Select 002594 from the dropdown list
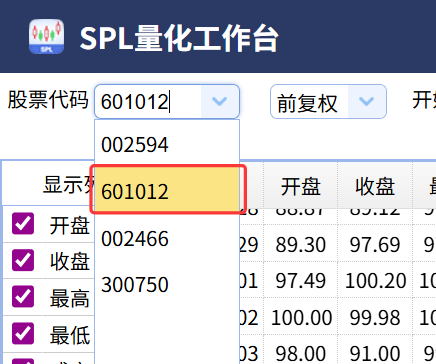The height and width of the screenshot is (364, 436). [x=167, y=144]
